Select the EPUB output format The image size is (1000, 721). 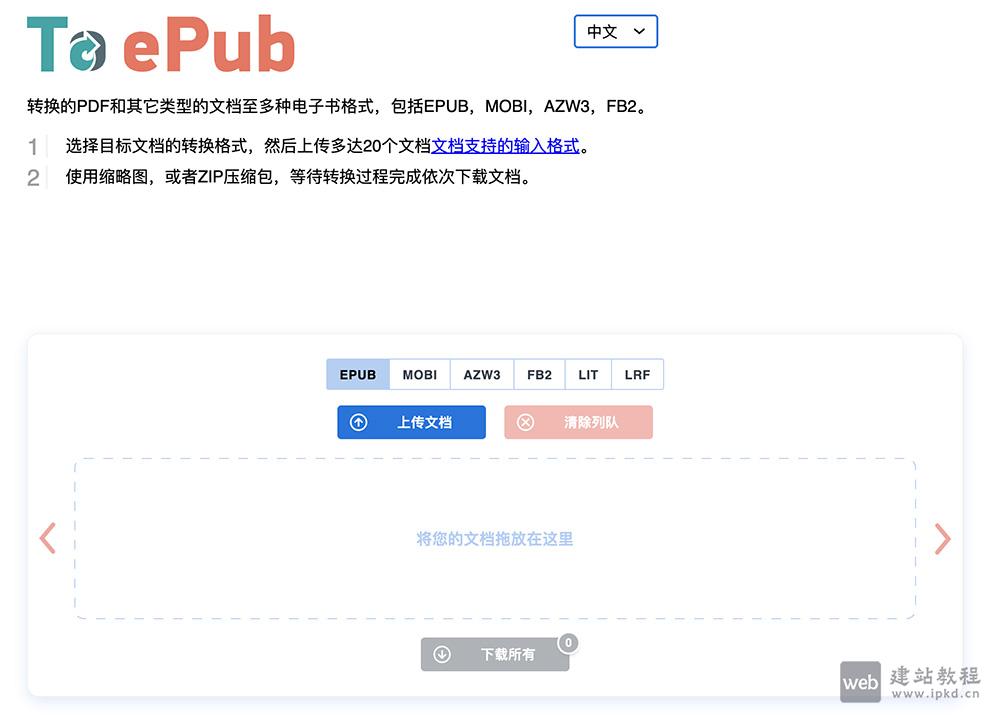[x=357, y=374]
